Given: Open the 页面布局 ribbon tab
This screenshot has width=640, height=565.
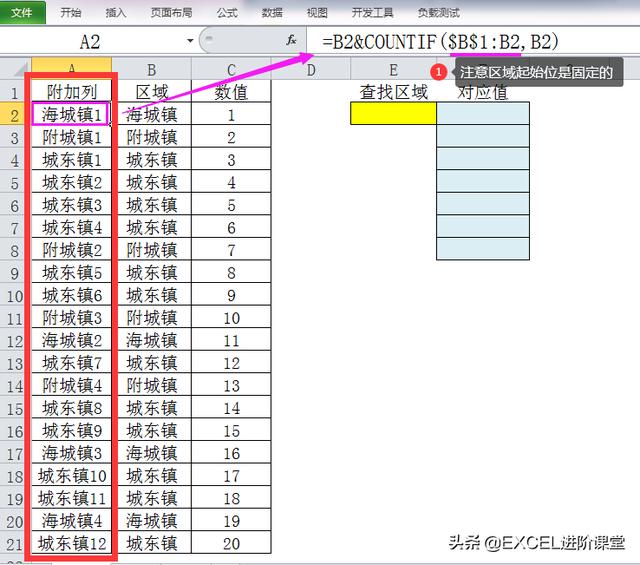Looking at the screenshot, I should (171, 13).
